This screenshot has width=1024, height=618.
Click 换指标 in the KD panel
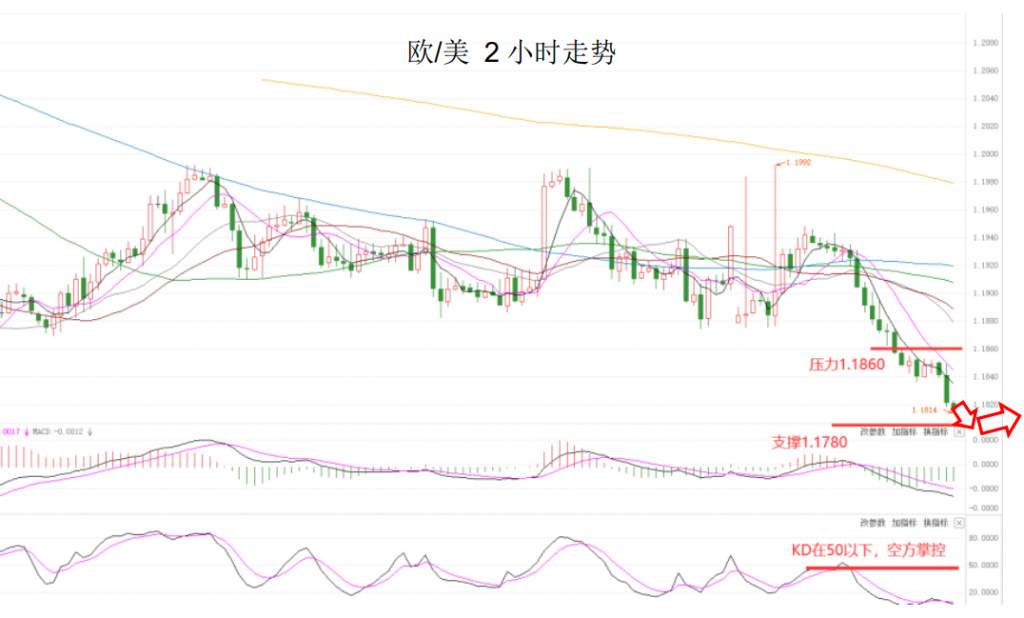(935, 523)
